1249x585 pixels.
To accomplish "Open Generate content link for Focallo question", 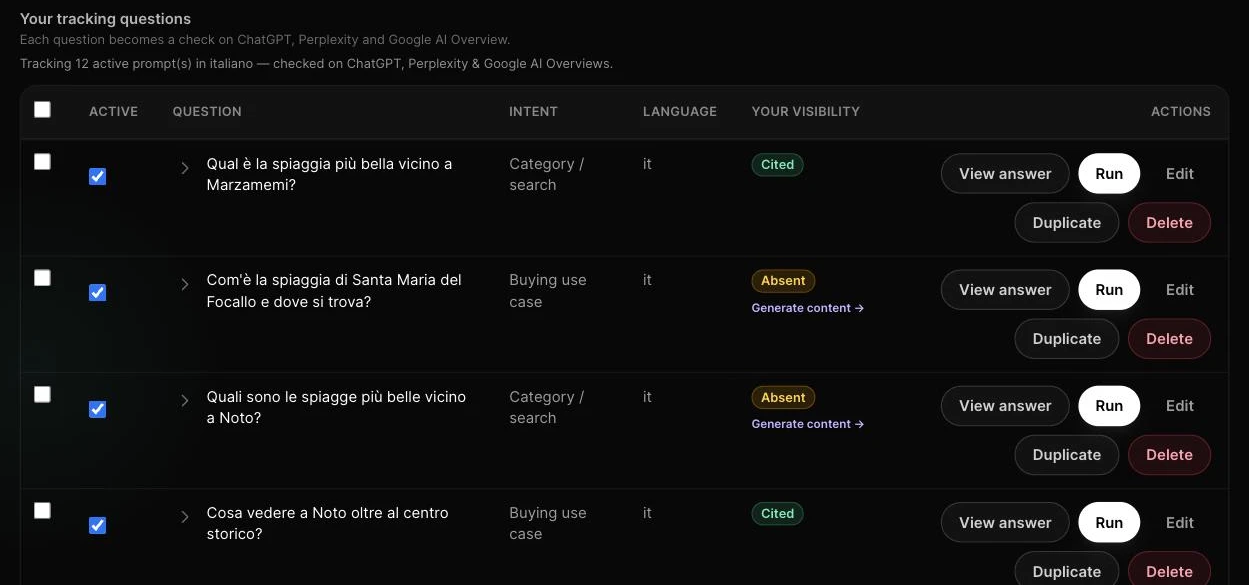I will pos(808,308).
